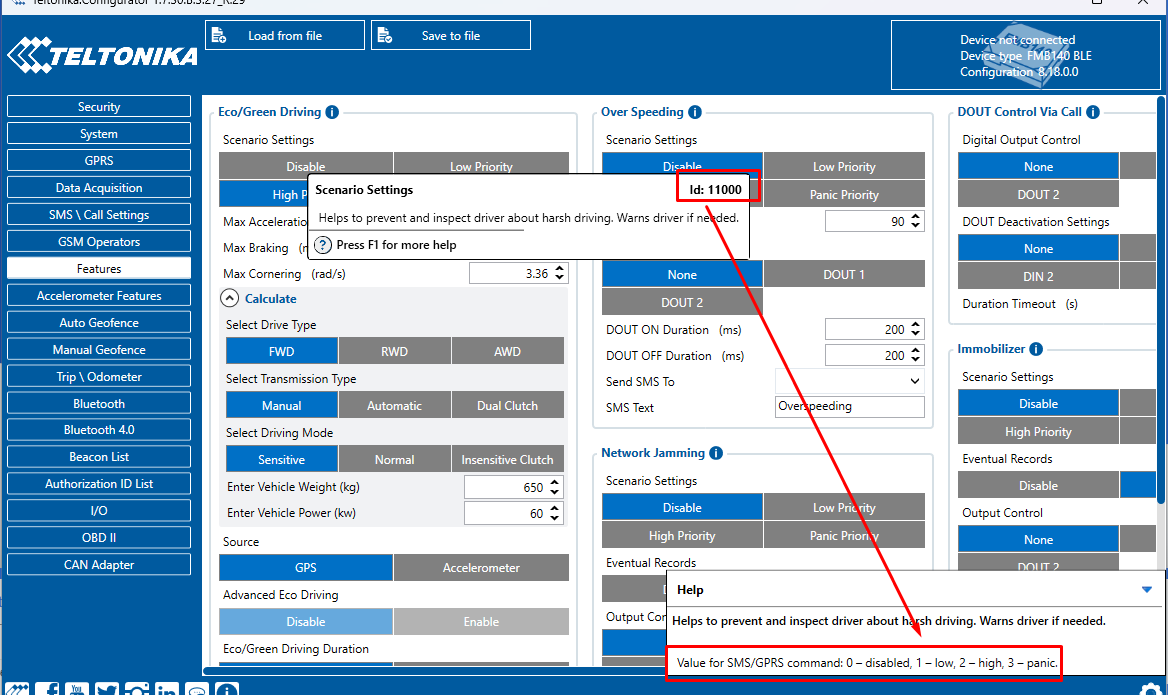
Task: Open the CAN Adapter section
Action: click(99, 565)
